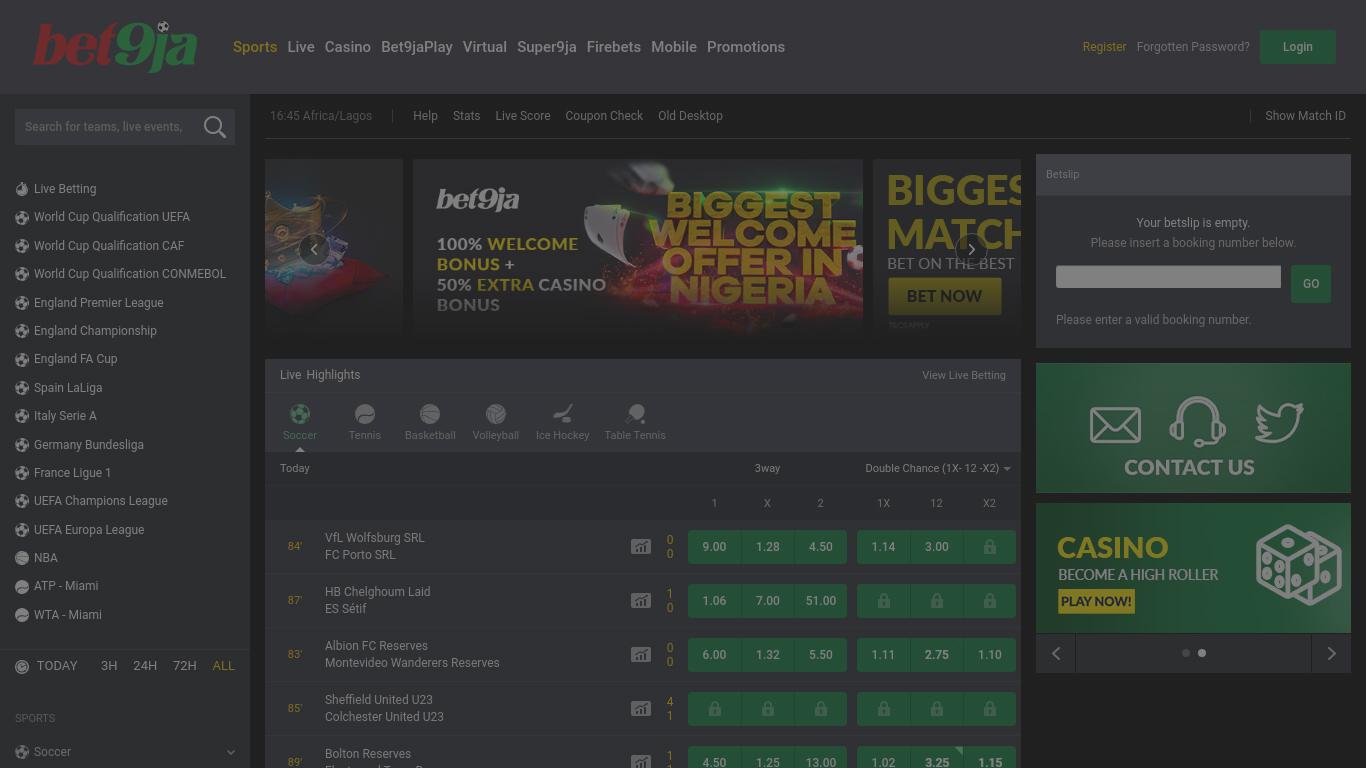Click 51.00 odds for ES Sétif

(x=820, y=601)
